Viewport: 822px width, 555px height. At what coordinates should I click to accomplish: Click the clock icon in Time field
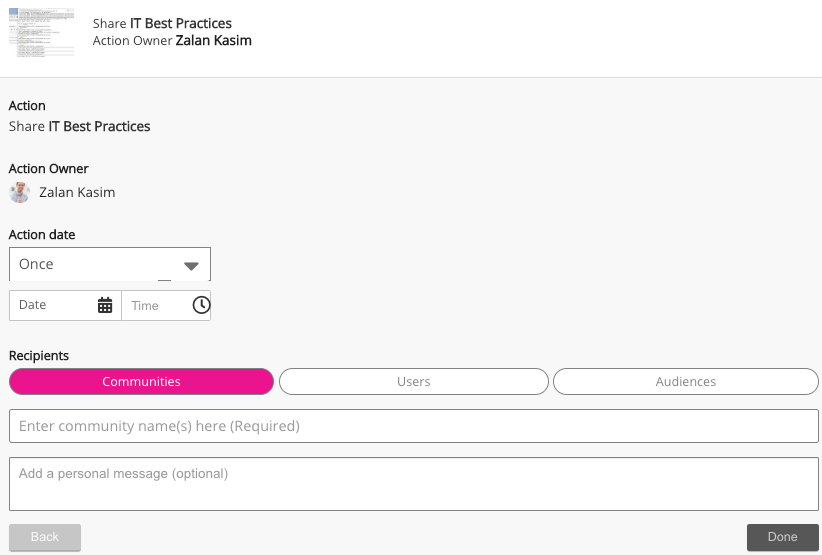[201, 305]
